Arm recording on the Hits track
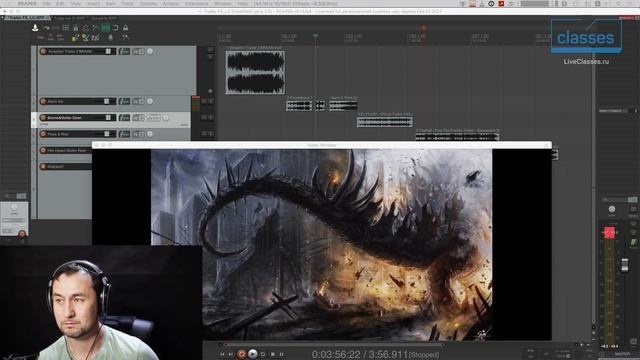640x360 pixels. tap(43, 150)
